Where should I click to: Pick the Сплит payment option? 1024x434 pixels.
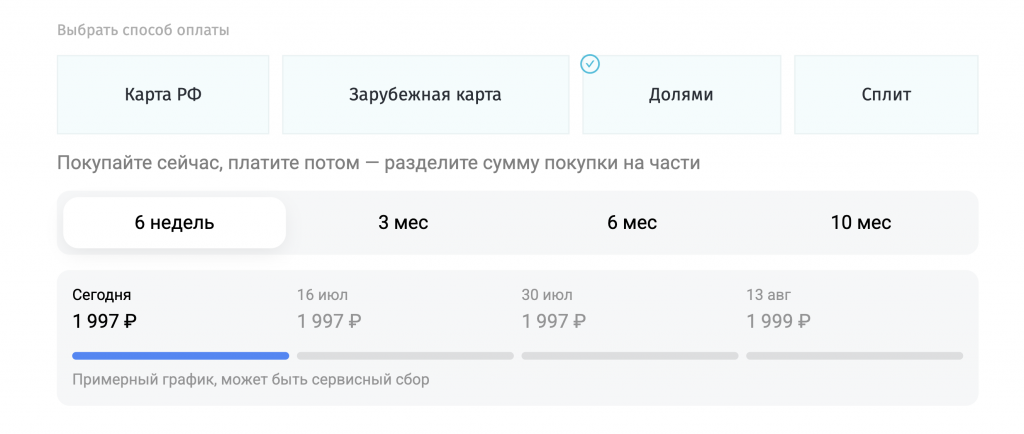pyautogui.click(x=886, y=95)
